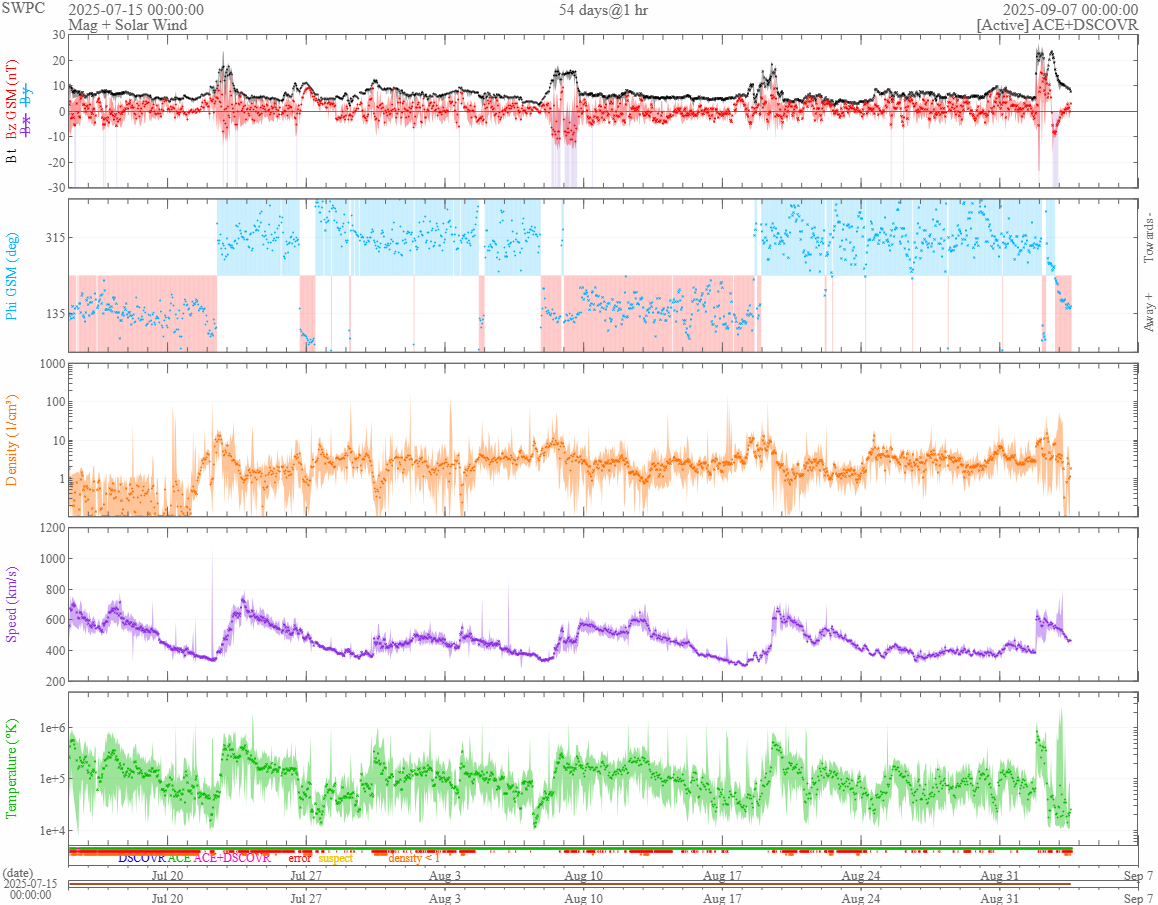The image size is (1158, 905).
Task: Click the Phi GSM (deg) axis label
Action: [12, 275]
